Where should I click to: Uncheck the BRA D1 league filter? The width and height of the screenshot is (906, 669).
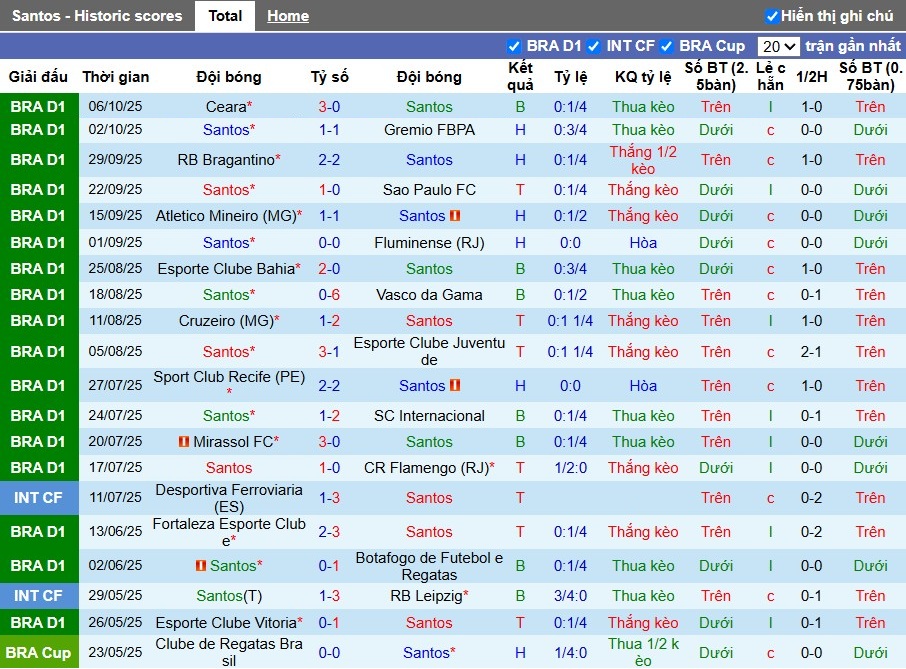[514, 46]
